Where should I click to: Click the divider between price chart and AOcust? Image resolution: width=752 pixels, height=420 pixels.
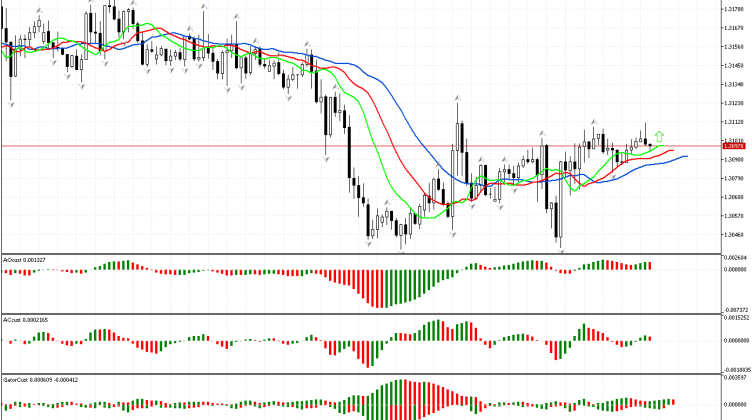pyautogui.click(x=360, y=252)
